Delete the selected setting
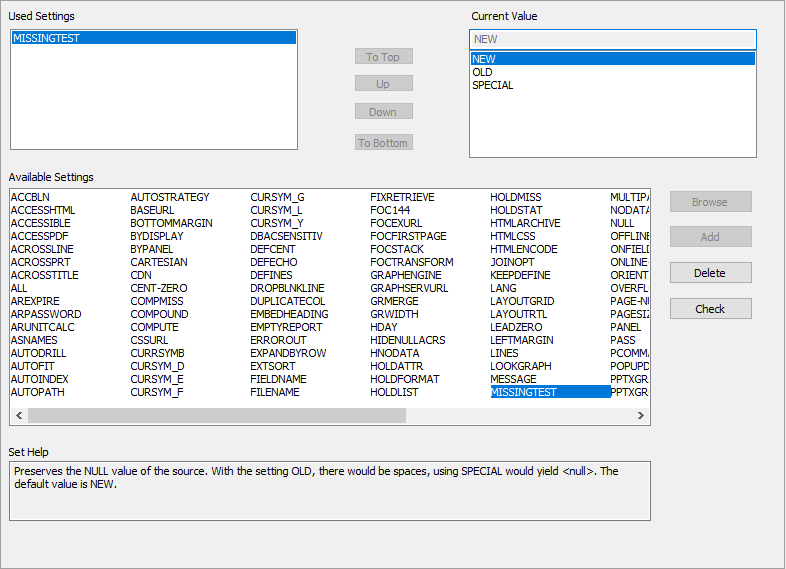This screenshot has width=786, height=569. pyautogui.click(x=710, y=273)
